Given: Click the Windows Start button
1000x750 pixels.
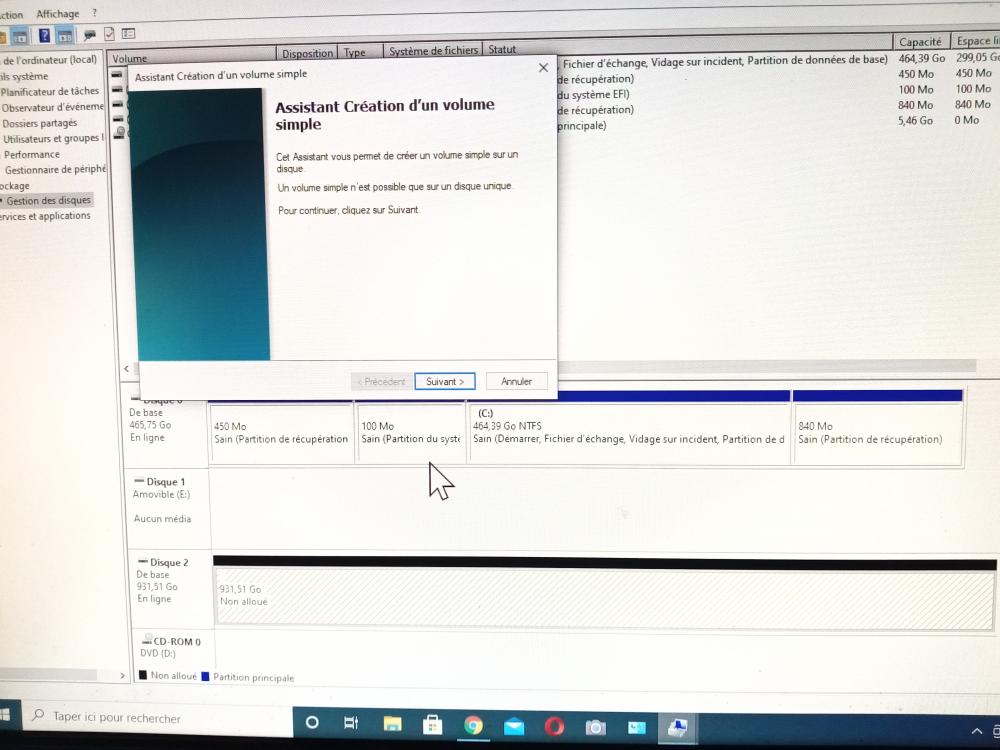Looking at the screenshot, I should pos(5,714).
